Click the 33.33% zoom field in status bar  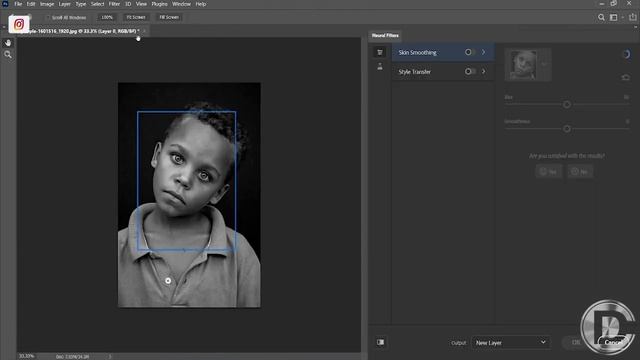[27, 356]
